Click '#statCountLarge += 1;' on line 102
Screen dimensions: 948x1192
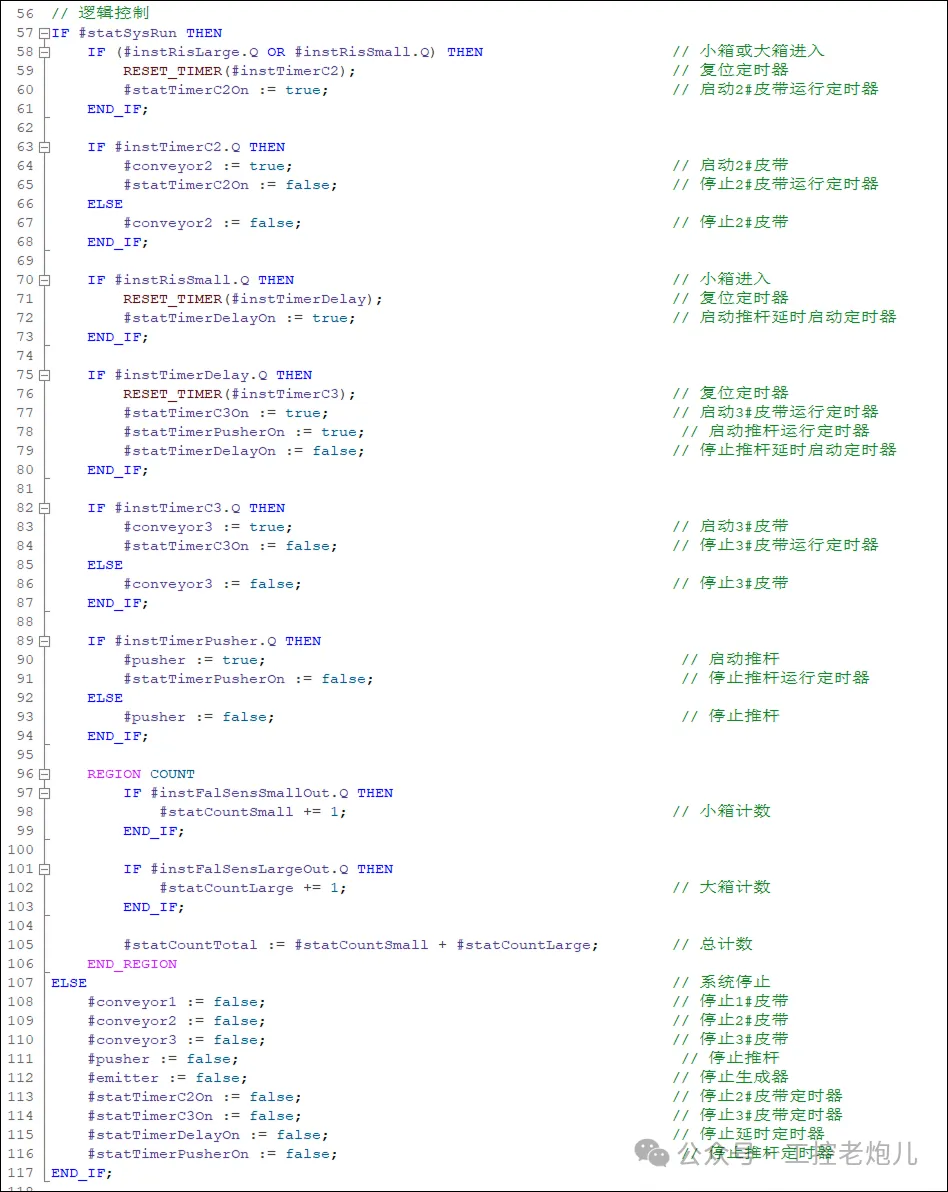252,889
